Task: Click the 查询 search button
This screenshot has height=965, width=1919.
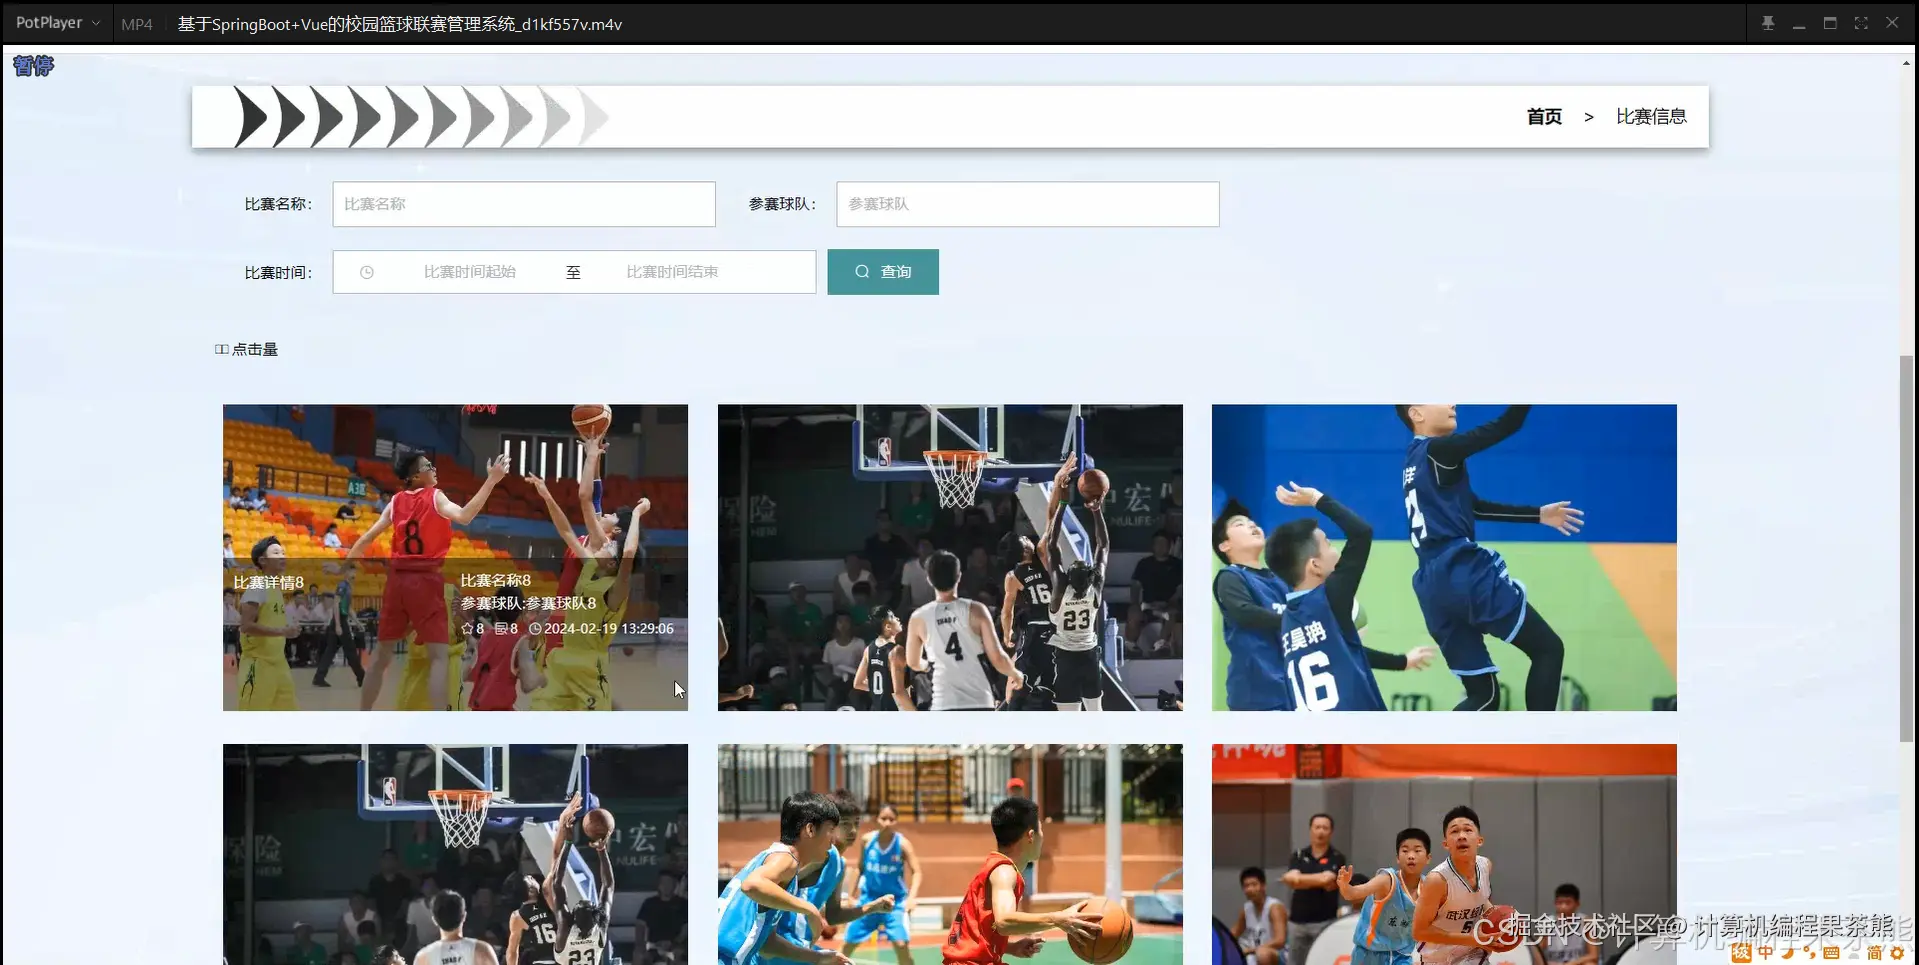Action: [x=883, y=272]
